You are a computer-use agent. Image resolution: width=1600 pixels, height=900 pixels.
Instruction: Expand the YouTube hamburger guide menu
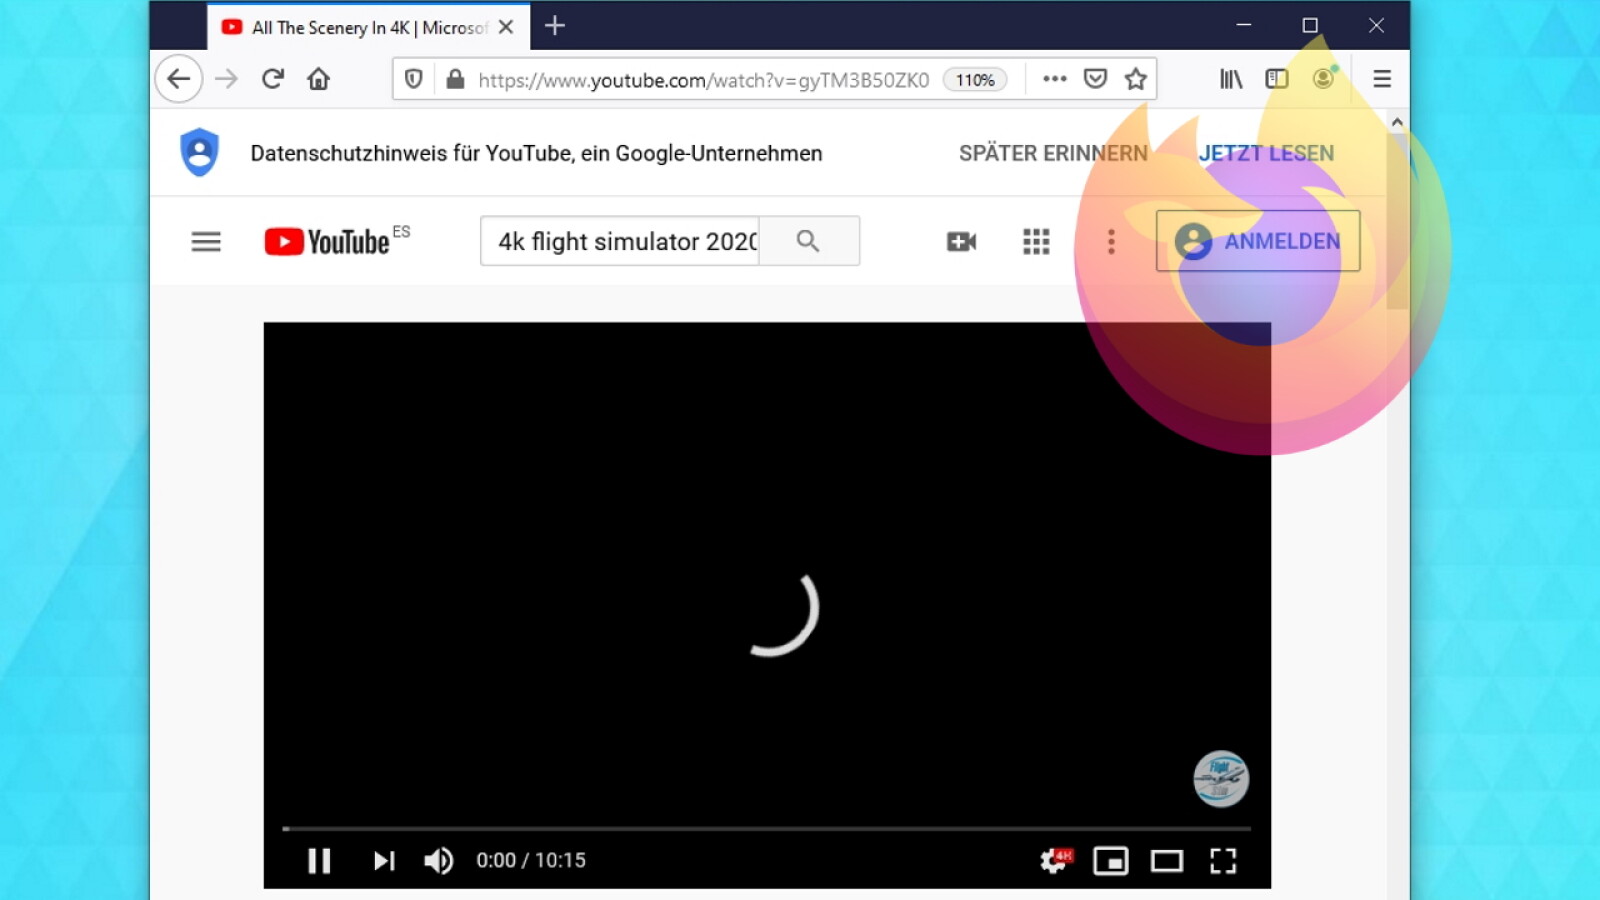pos(206,242)
